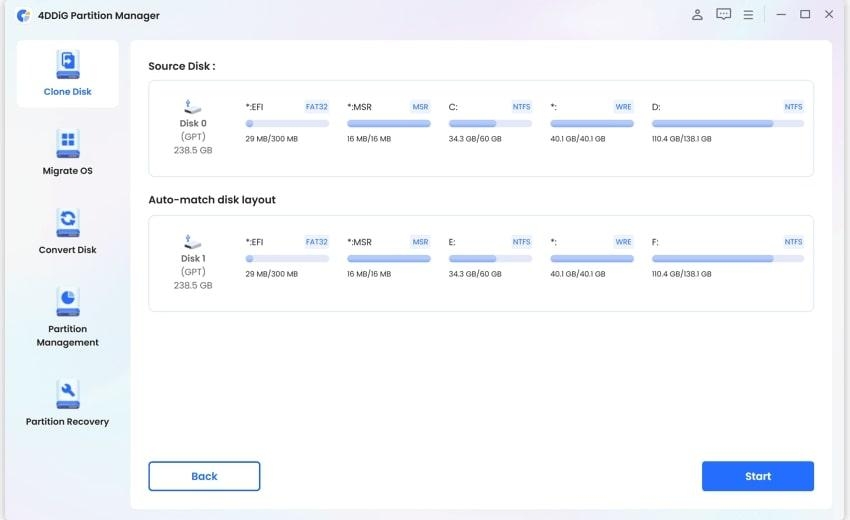Click the 34.3 GB/60 GB text under C:

(475, 139)
